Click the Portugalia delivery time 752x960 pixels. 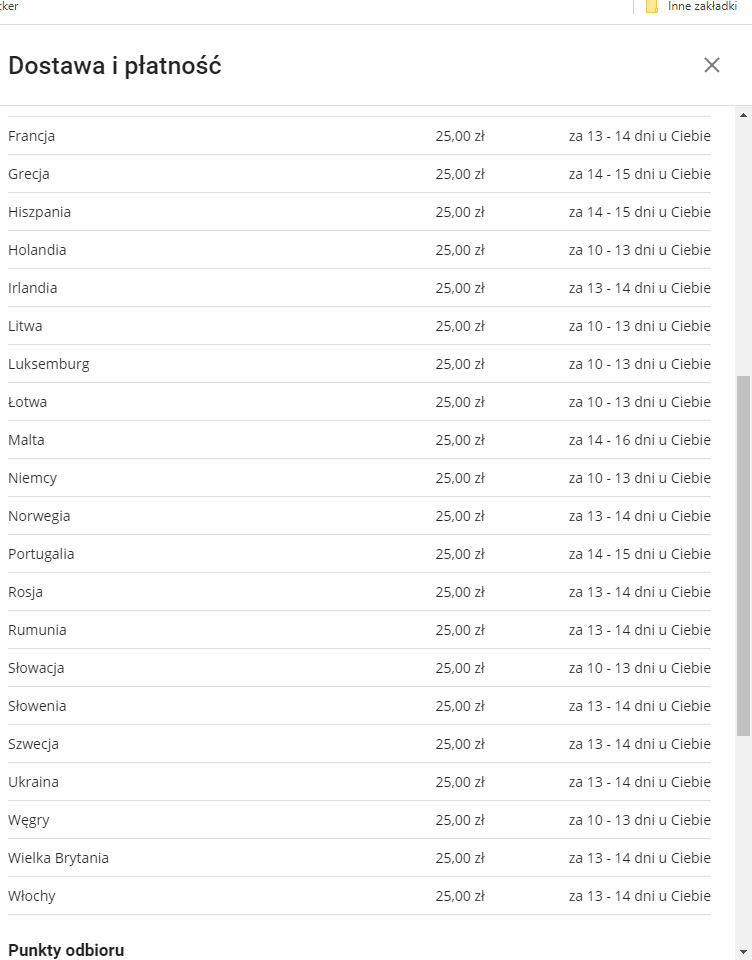[x=640, y=554]
